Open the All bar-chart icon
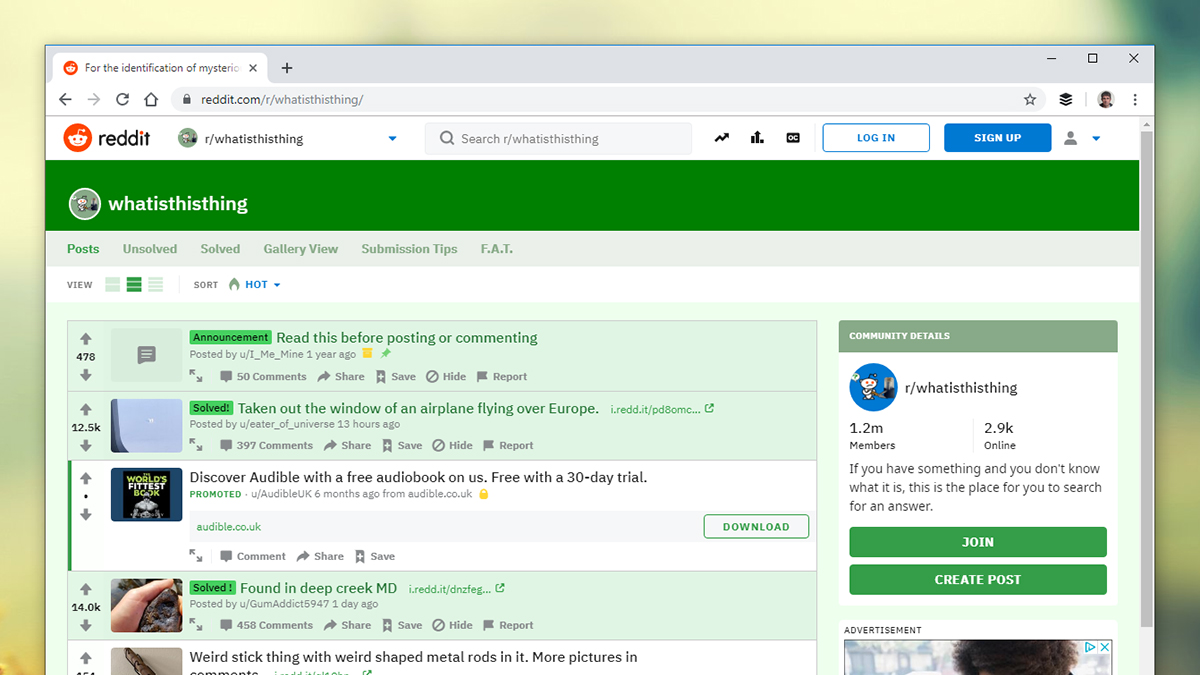Viewport: 1200px width, 675px height. click(757, 138)
